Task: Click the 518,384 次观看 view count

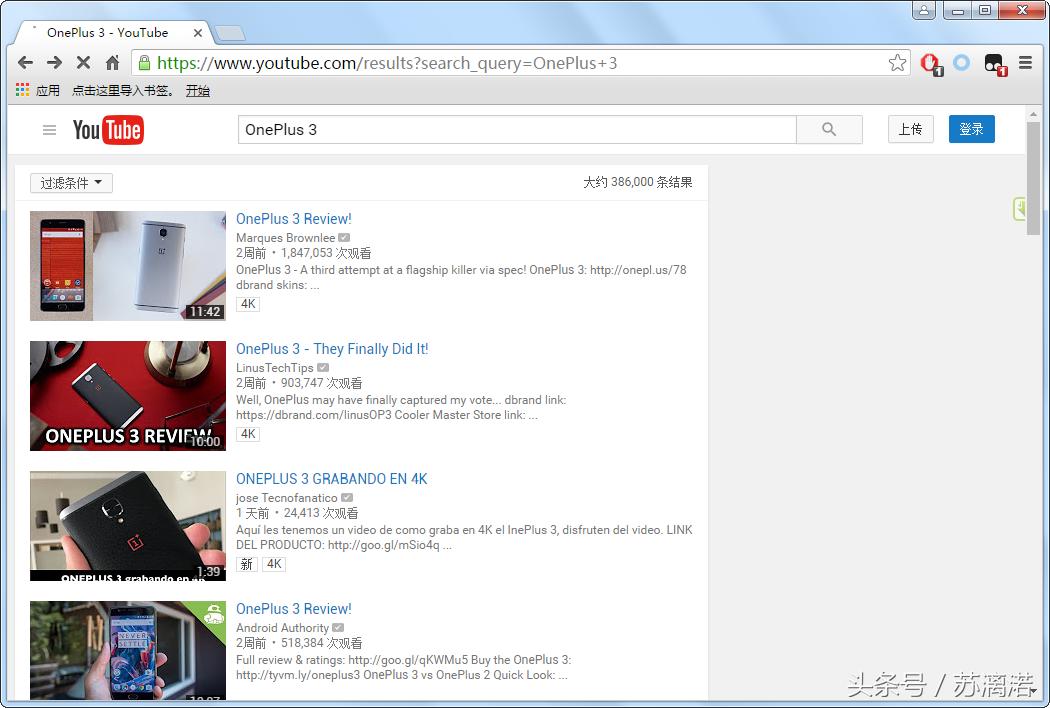Action: click(321, 643)
